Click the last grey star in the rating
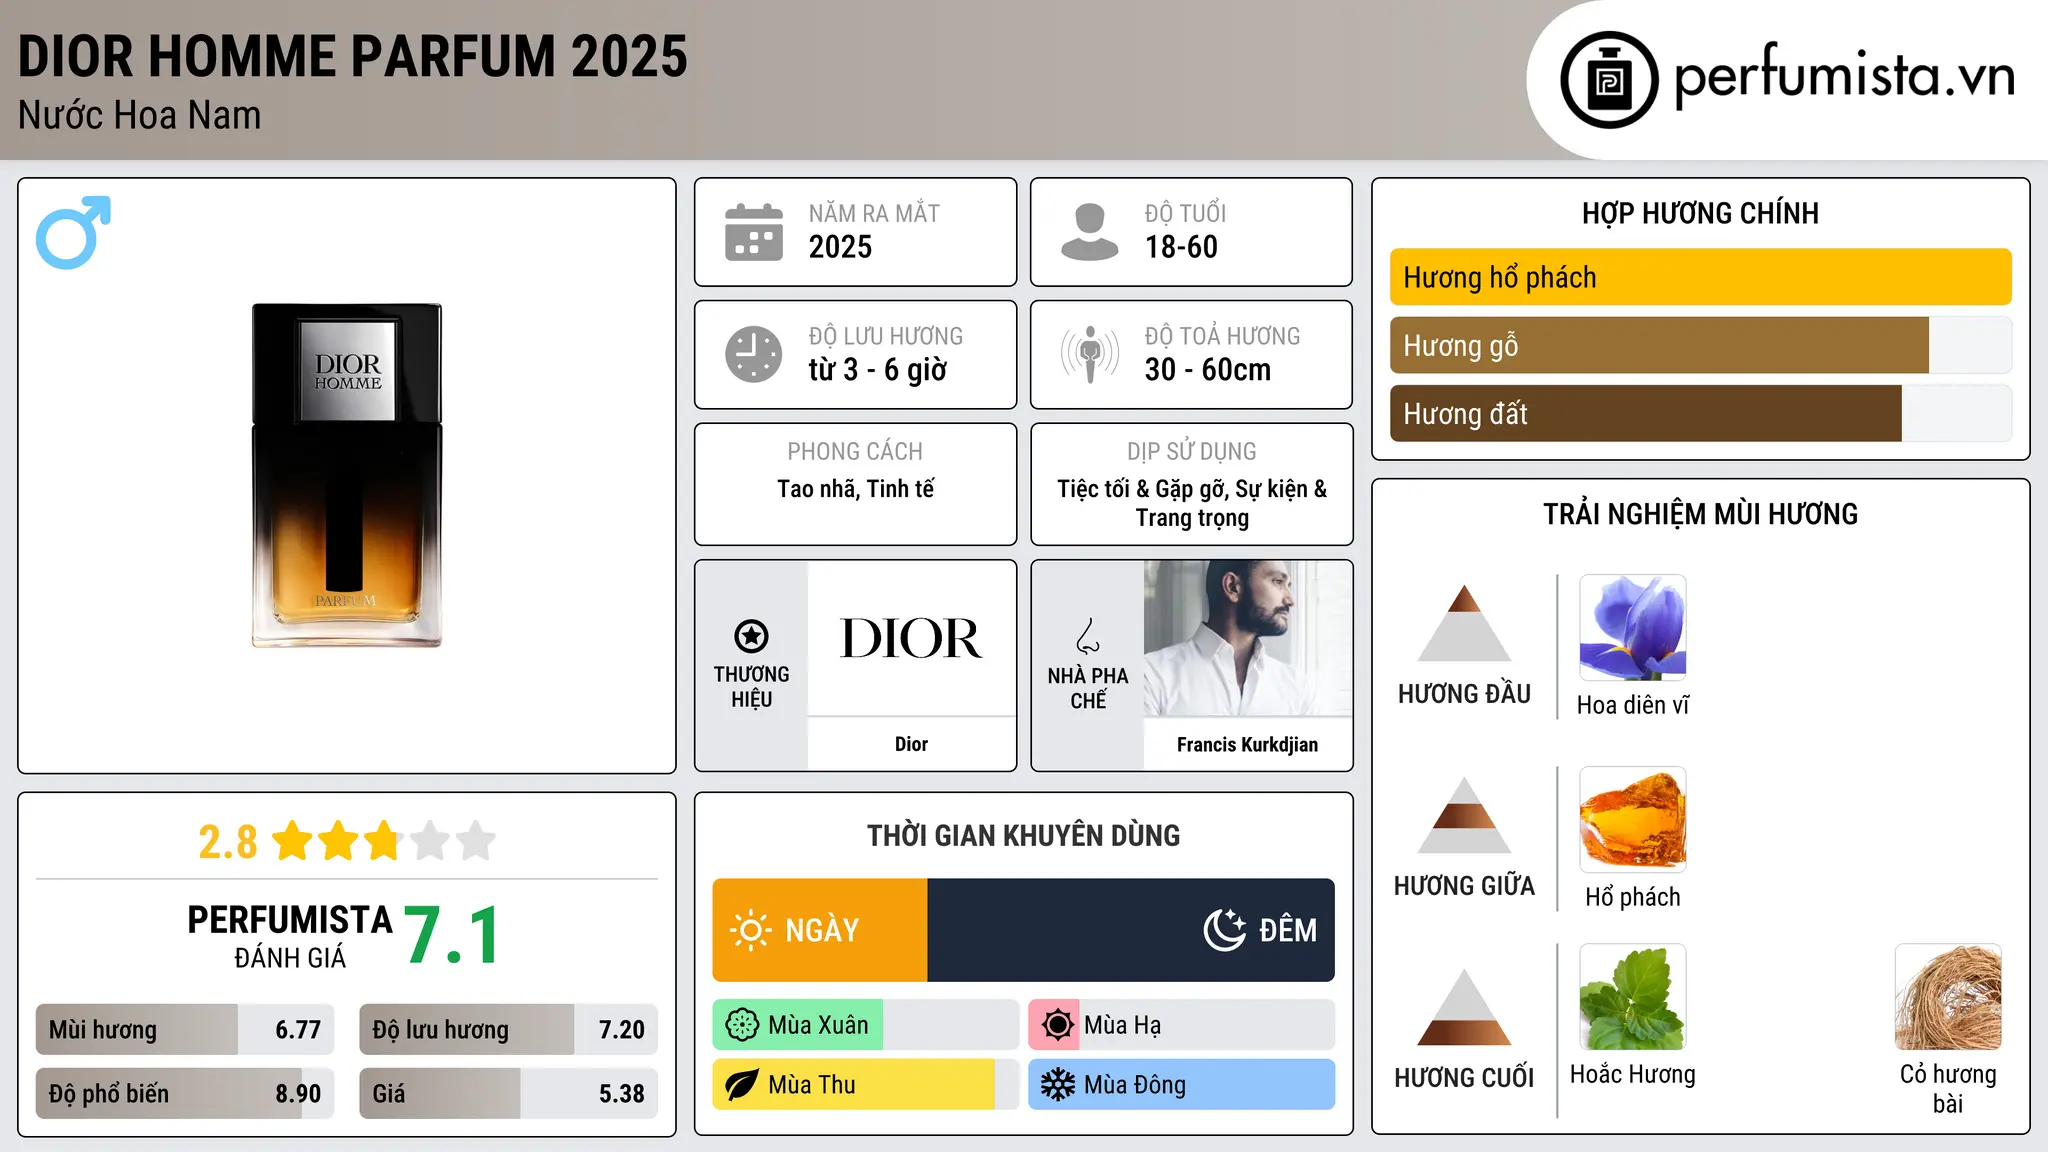 (x=476, y=841)
